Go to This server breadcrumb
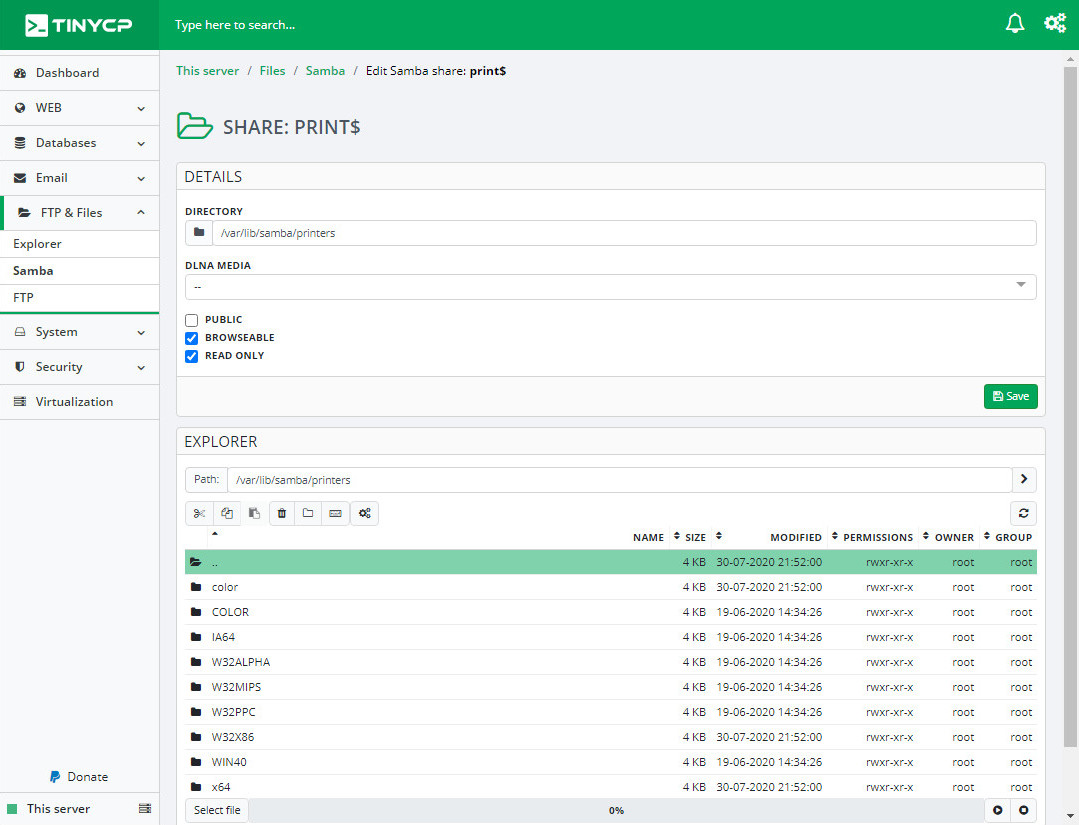Viewport: 1079px width, 825px height. (207, 71)
